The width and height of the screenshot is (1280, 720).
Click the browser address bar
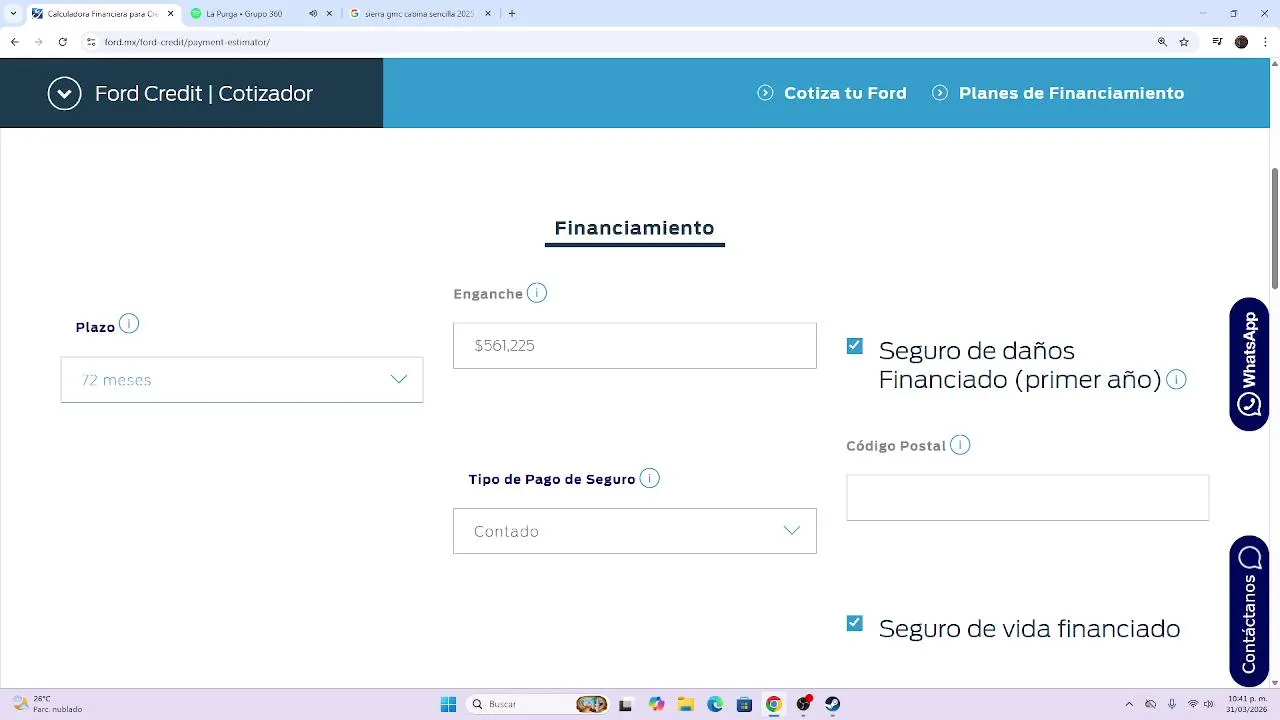click(620, 42)
